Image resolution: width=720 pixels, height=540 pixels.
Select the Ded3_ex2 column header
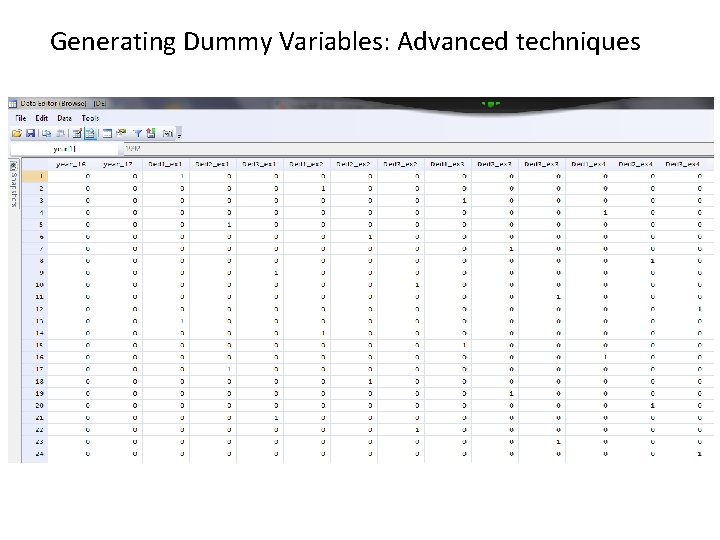(401, 164)
